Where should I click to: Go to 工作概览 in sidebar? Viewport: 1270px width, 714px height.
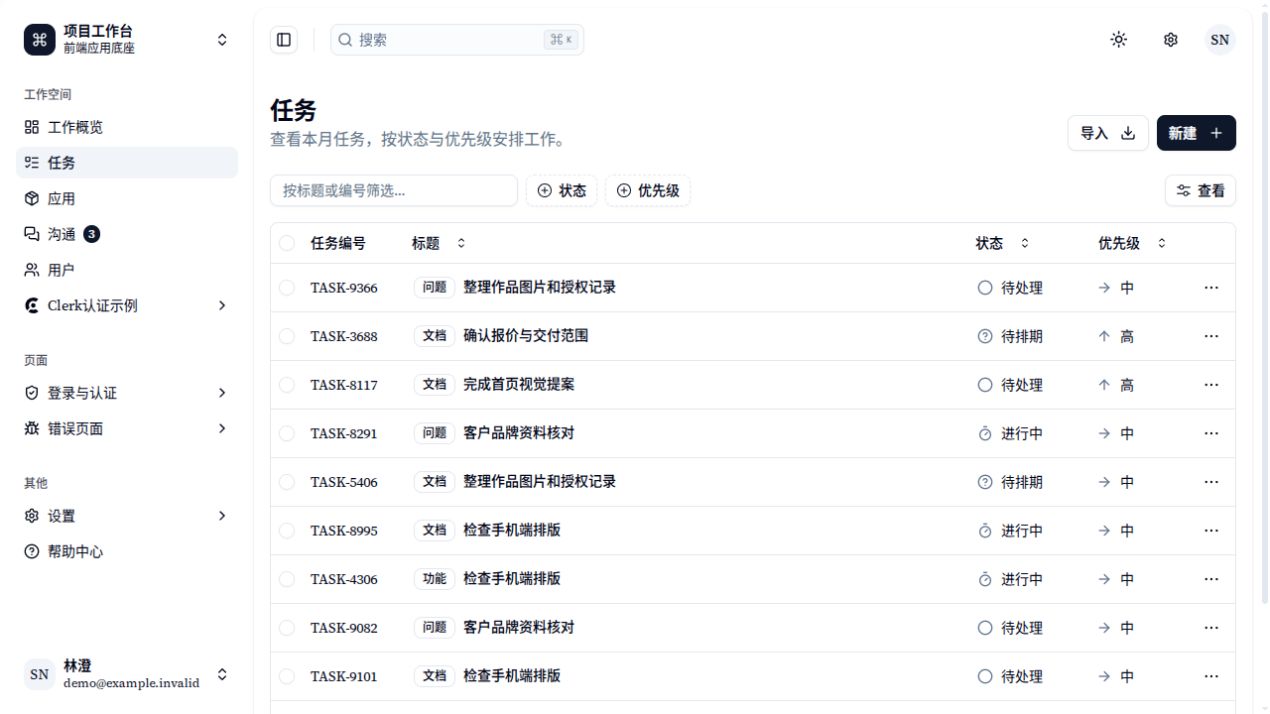127,127
